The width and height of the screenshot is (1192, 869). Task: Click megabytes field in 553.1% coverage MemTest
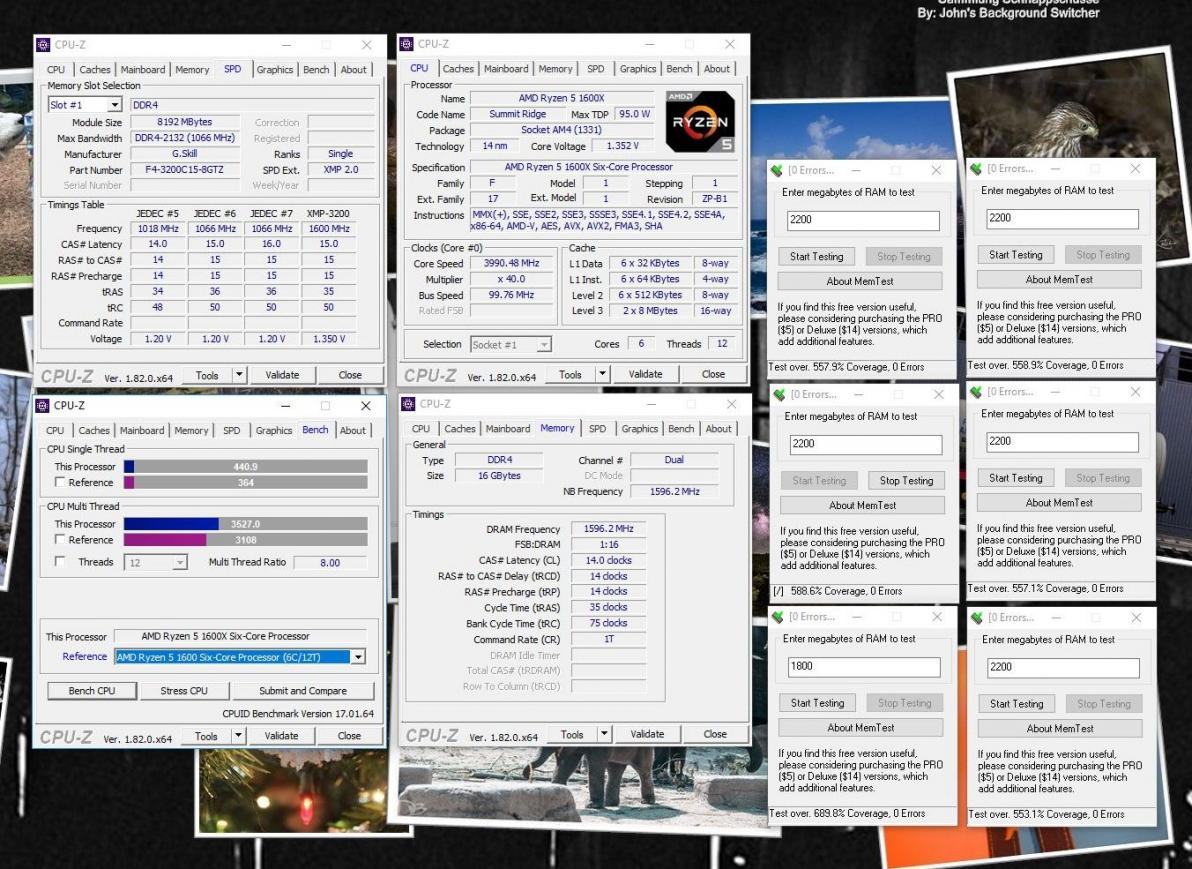(x=1064, y=668)
